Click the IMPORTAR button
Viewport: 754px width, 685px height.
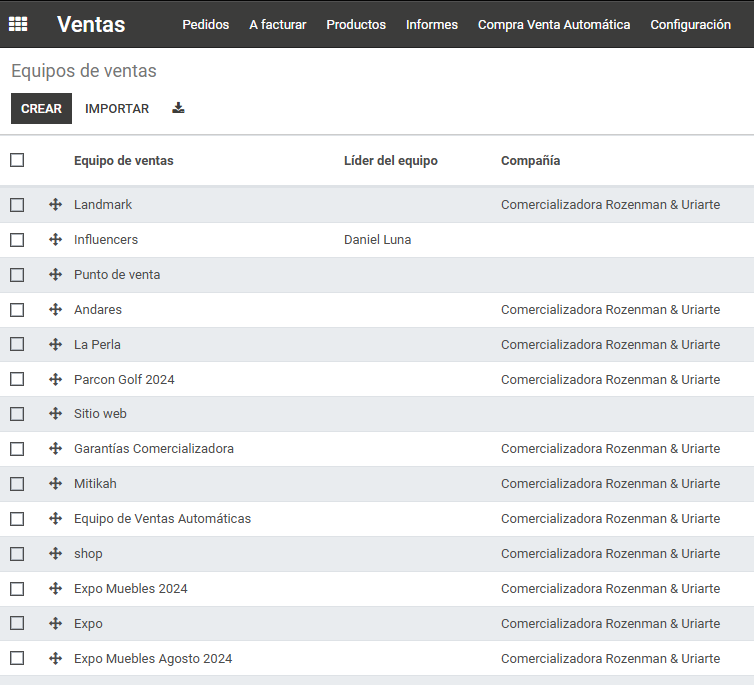[117, 109]
